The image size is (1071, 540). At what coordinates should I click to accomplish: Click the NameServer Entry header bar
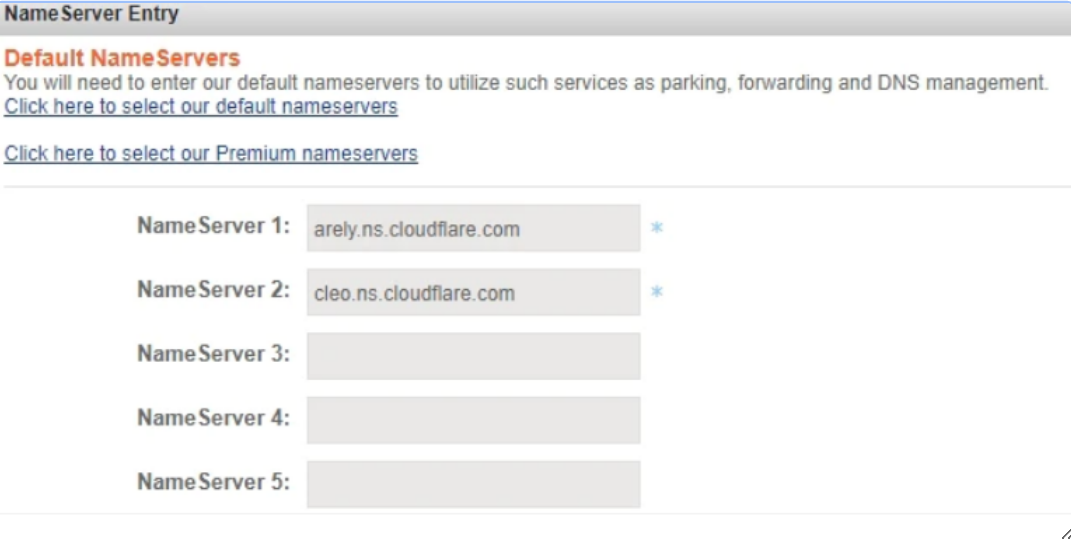pos(535,17)
